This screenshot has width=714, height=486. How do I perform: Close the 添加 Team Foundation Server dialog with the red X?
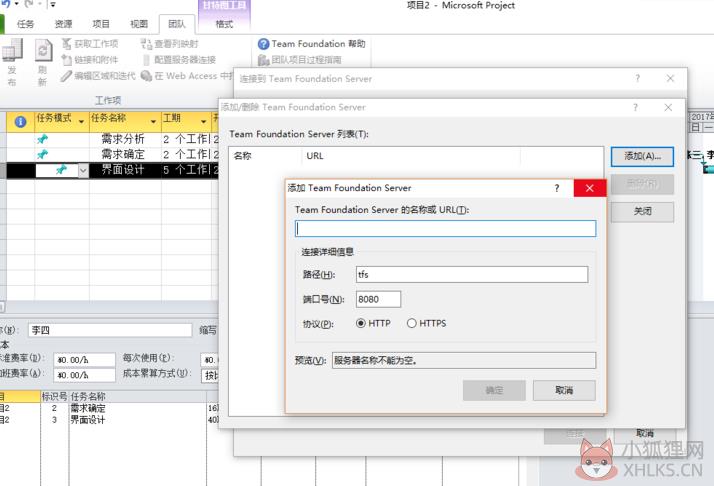click(590, 188)
